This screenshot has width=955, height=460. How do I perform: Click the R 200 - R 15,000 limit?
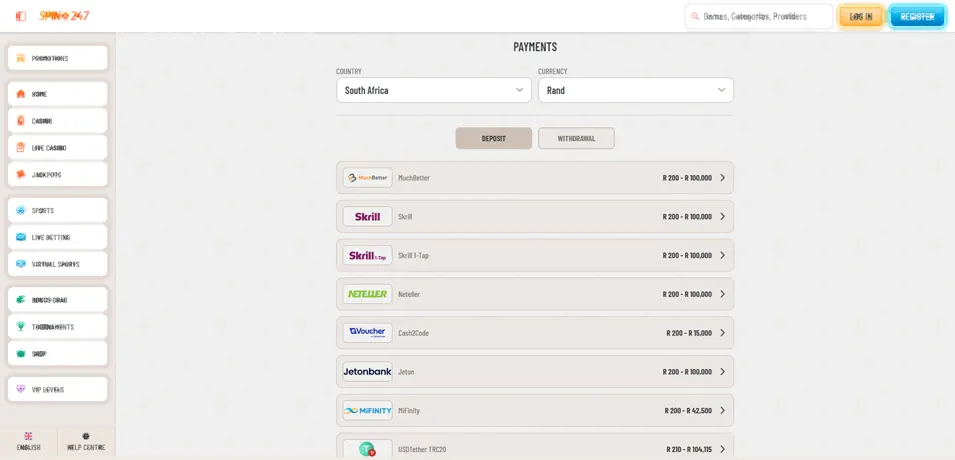click(x=689, y=333)
